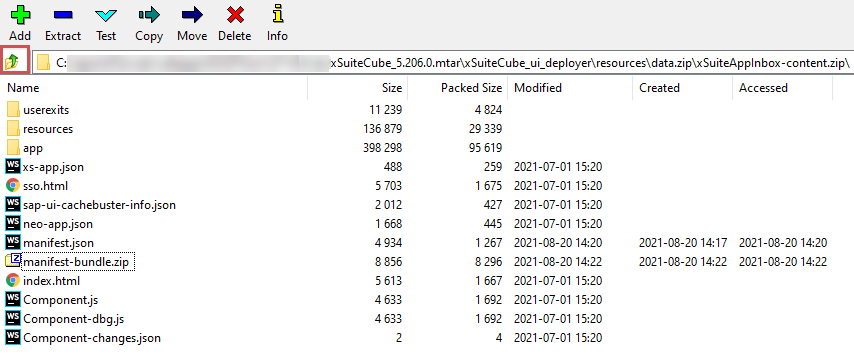854x362 pixels.
Task: Click the Copy toolbar icon
Action: click(x=149, y=14)
